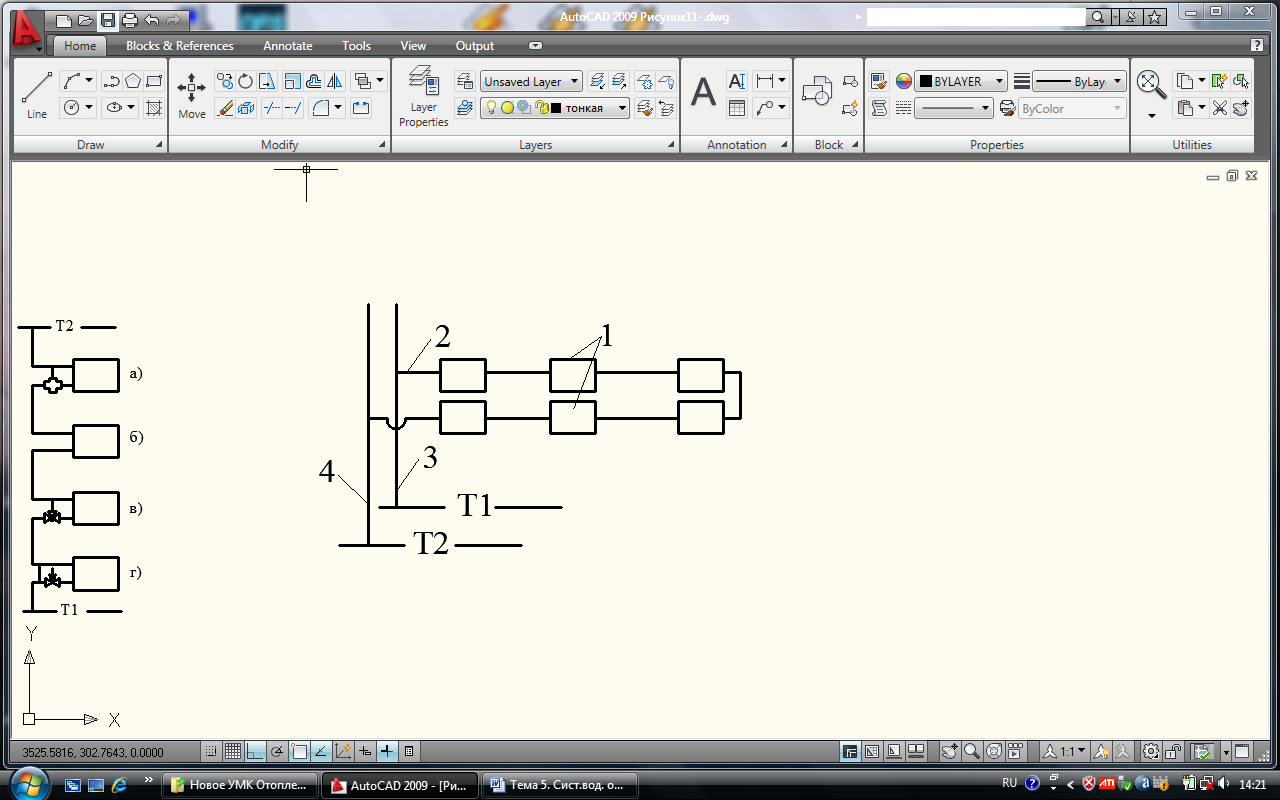Switch to Blocks & References tab
Viewport: 1280px width, 800px height.
click(180, 46)
